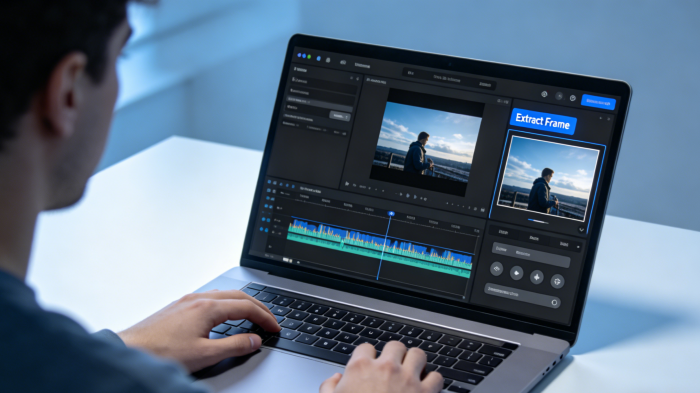Click the green window control dot

pos(309,57)
